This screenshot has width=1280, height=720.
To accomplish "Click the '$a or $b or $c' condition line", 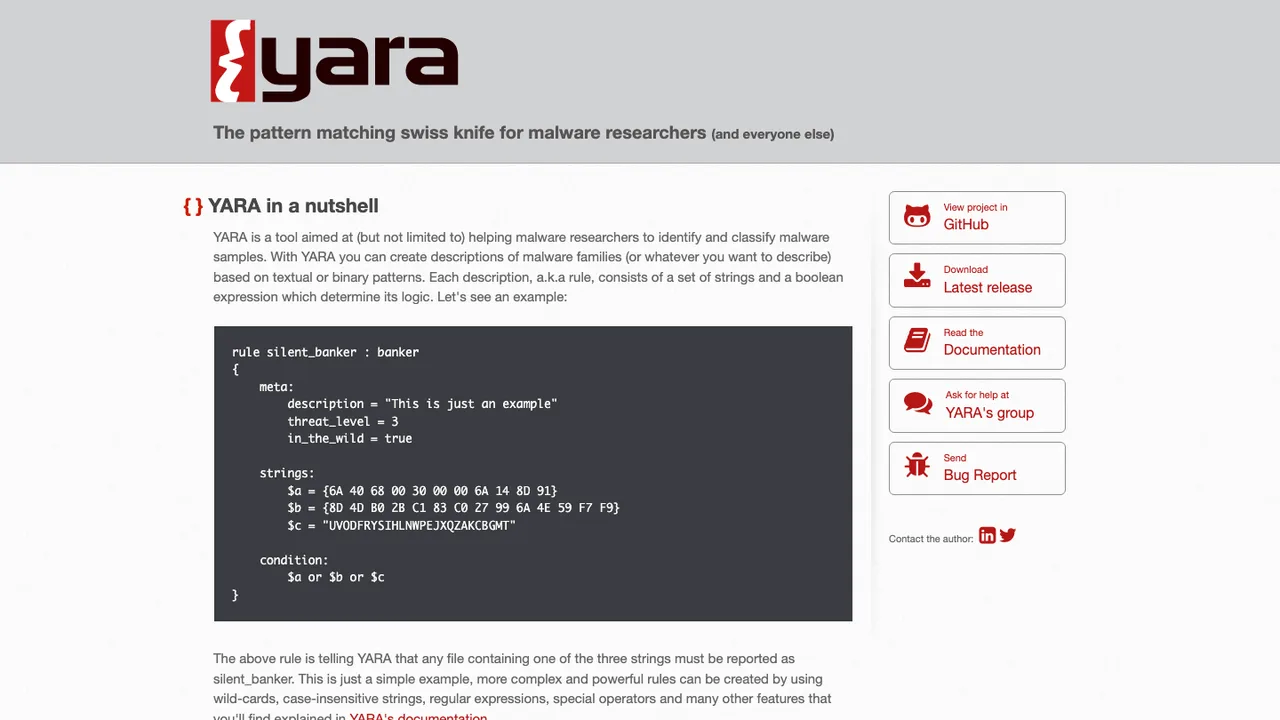I will 336,577.
